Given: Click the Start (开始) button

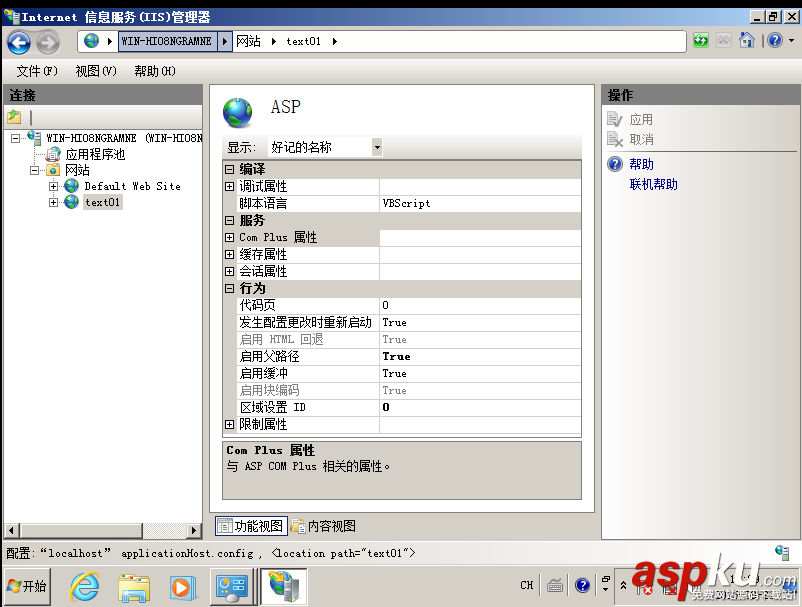Looking at the screenshot, I should [x=27, y=586].
